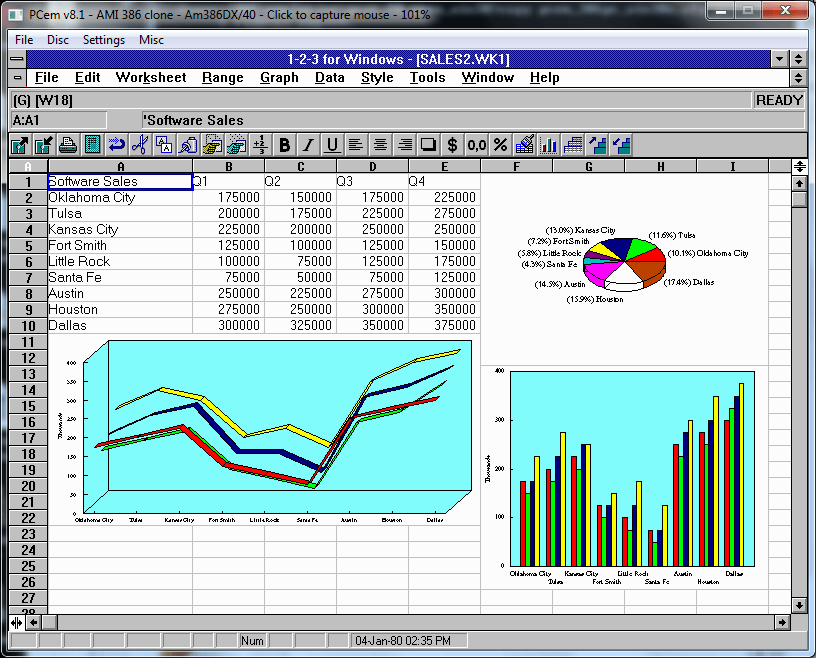Select the Oklahoma City cell
Image resolution: width=816 pixels, height=658 pixels.
(x=120, y=198)
